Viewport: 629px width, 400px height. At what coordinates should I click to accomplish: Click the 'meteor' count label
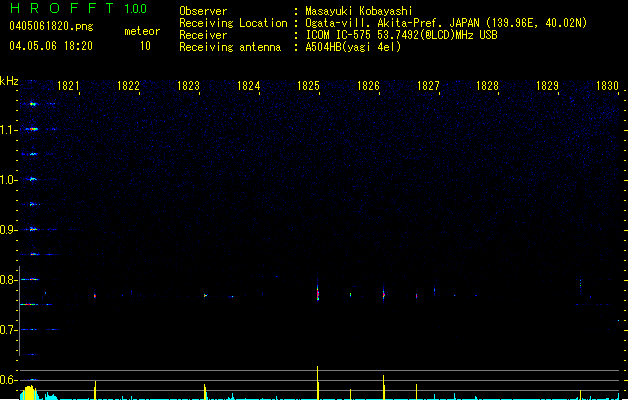coord(142,31)
